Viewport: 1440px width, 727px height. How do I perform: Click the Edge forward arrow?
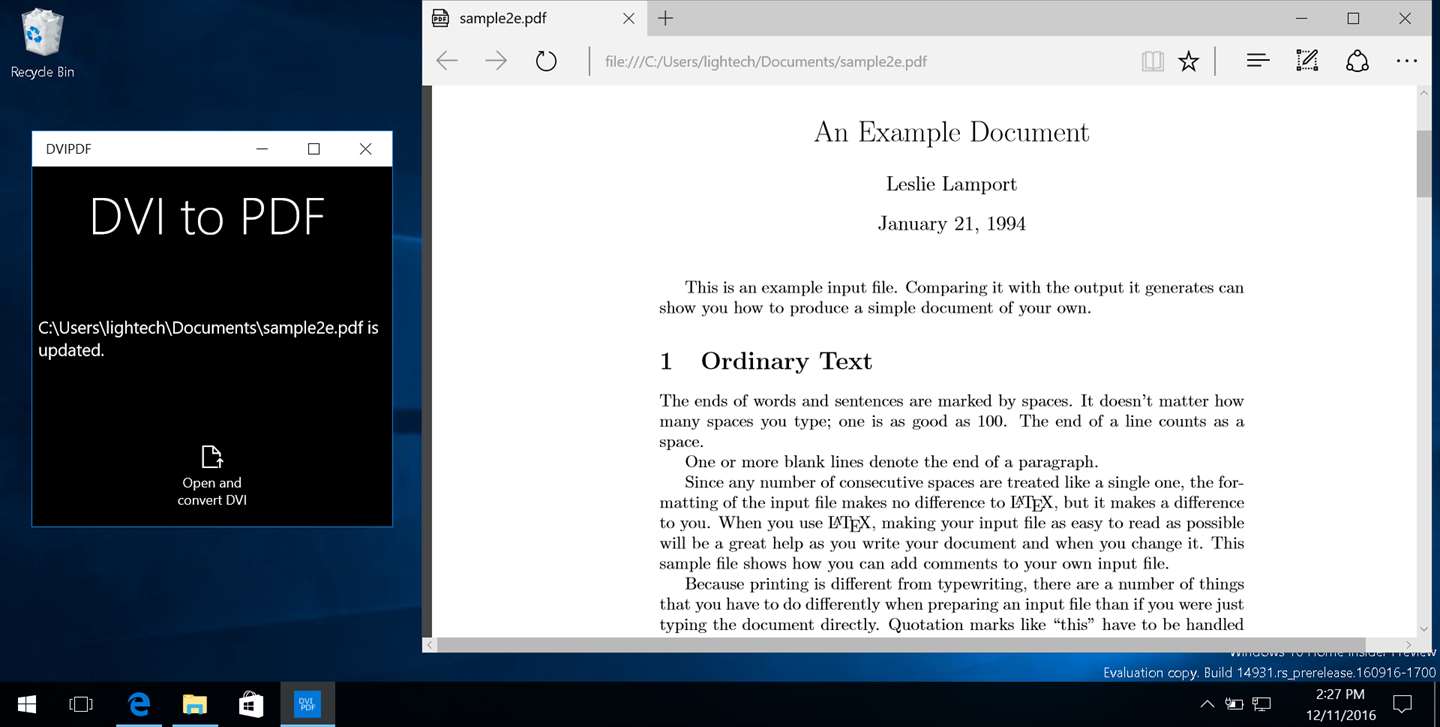tap(496, 61)
